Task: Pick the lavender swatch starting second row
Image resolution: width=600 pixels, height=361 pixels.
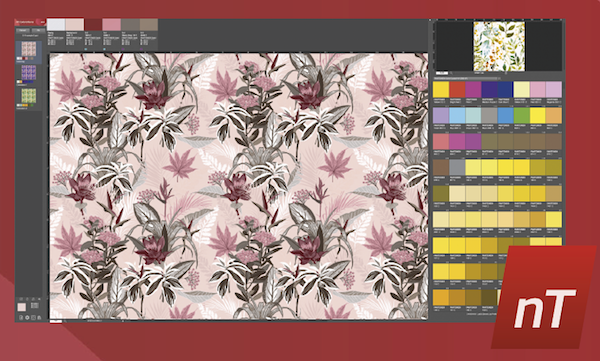Action: coord(441,115)
